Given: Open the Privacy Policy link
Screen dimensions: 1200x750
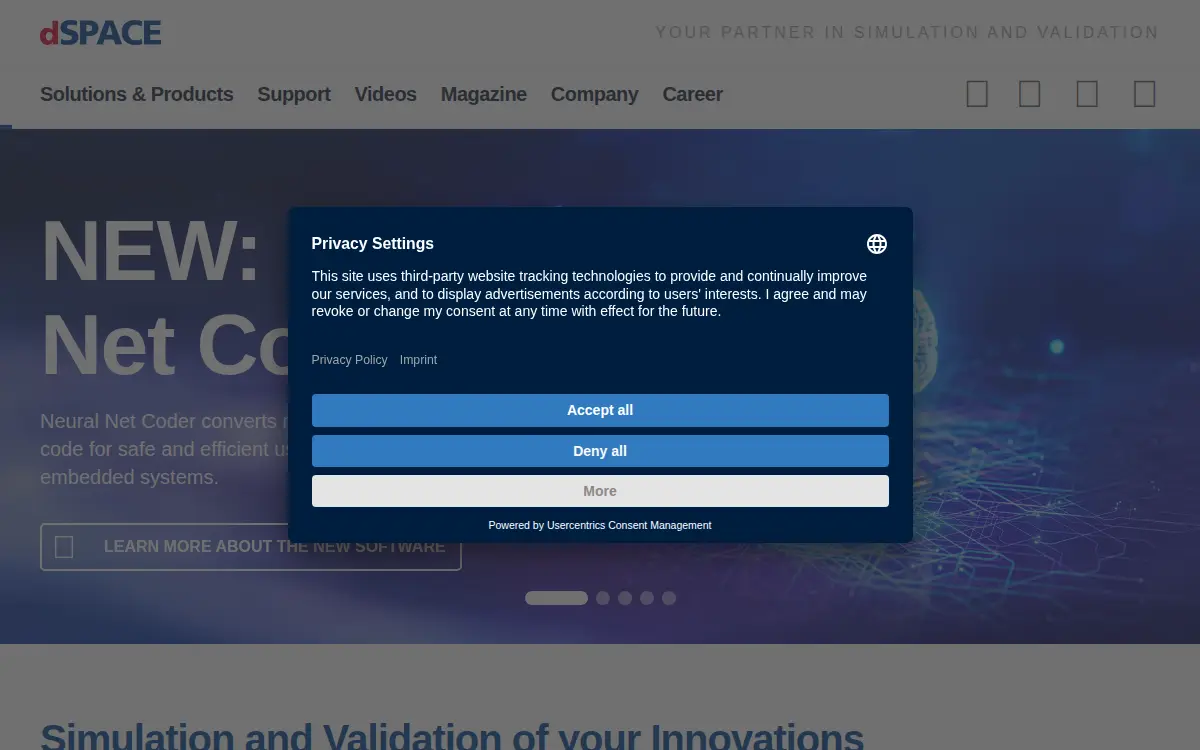Looking at the screenshot, I should [349, 360].
